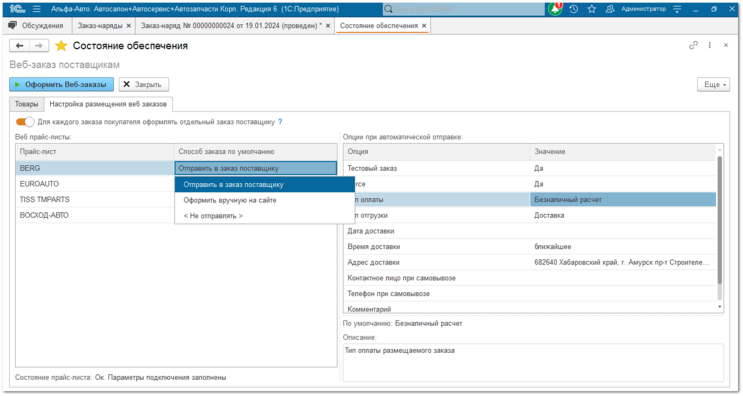Select Телефон при самовывозе row

coord(530,293)
